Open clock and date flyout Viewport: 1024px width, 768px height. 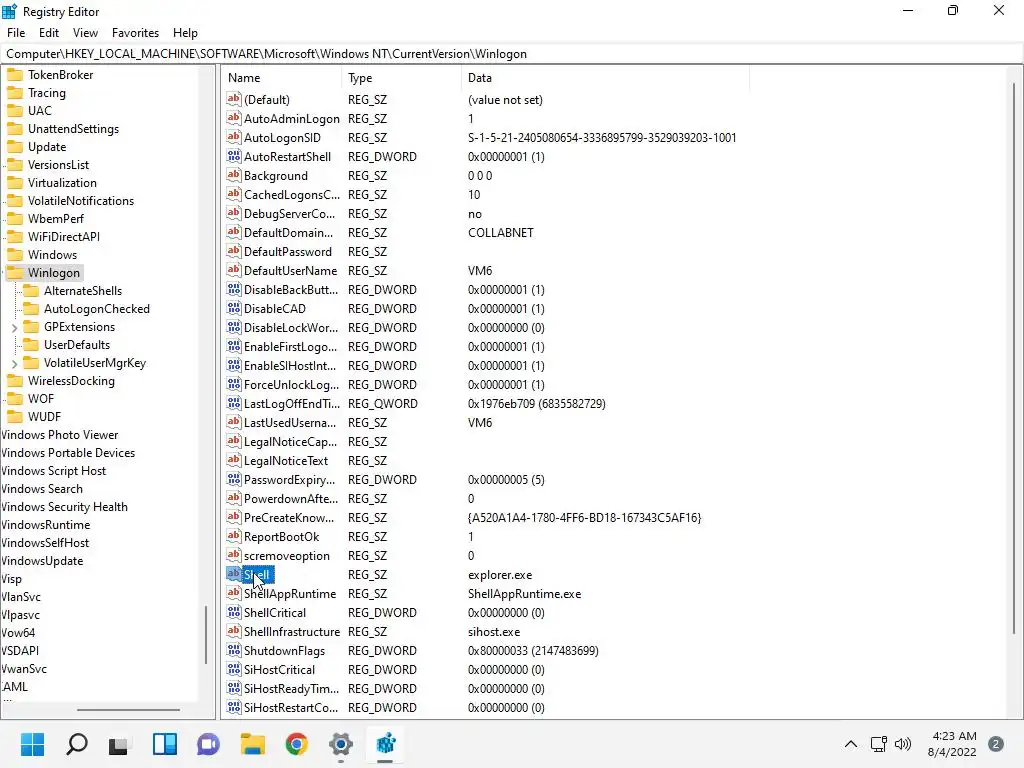click(952, 744)
